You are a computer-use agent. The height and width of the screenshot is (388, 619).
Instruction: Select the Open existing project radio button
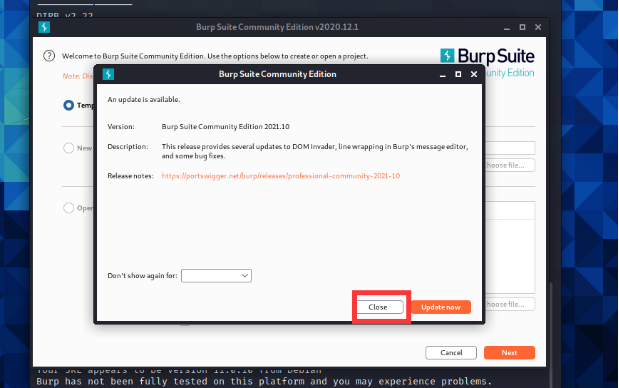69,208
